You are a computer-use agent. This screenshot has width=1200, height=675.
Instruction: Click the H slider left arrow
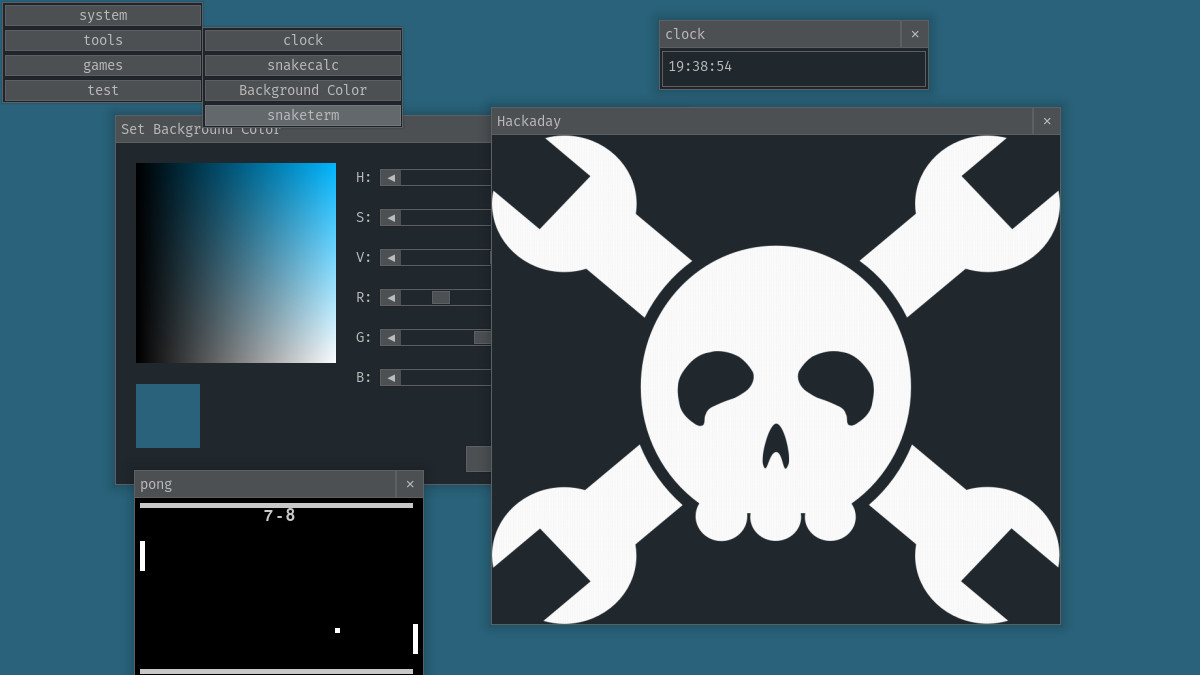(x=391, y=177)
